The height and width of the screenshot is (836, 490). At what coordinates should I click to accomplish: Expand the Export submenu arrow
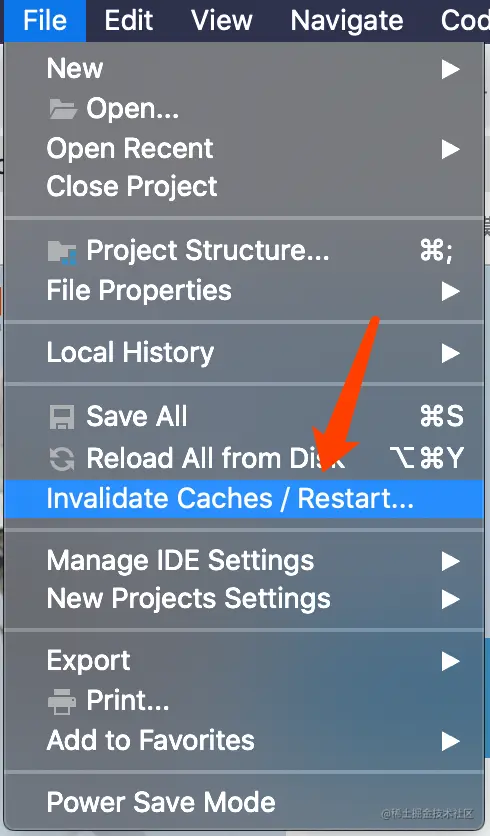pos(451,662)
